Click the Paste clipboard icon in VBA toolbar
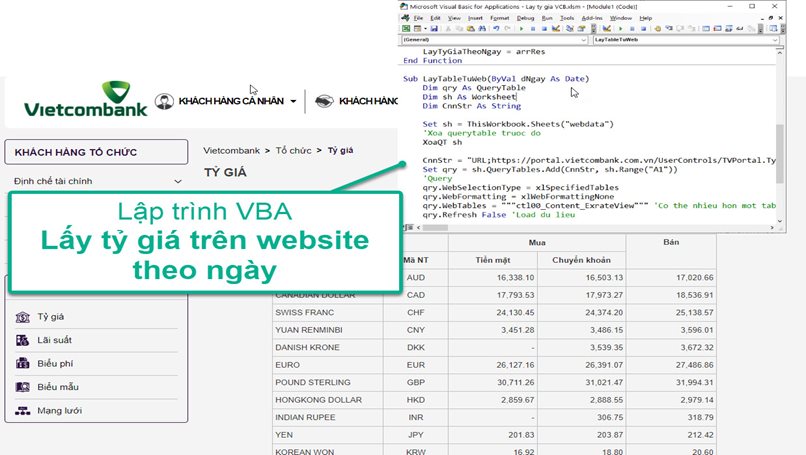 471,28
